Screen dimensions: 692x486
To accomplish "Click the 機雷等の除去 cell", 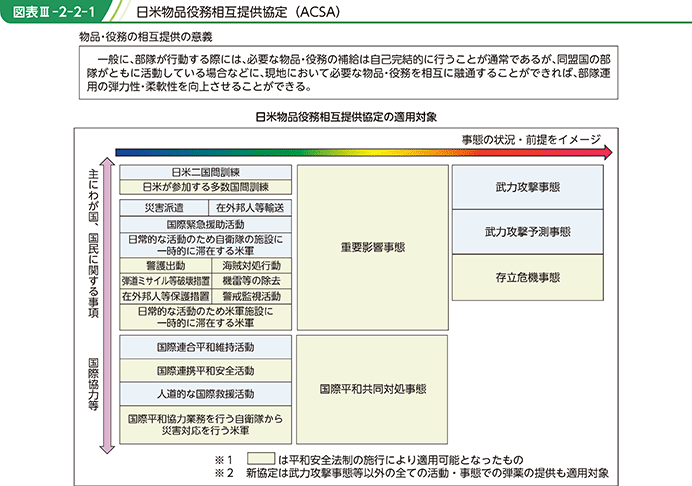I will click(252, 281).
